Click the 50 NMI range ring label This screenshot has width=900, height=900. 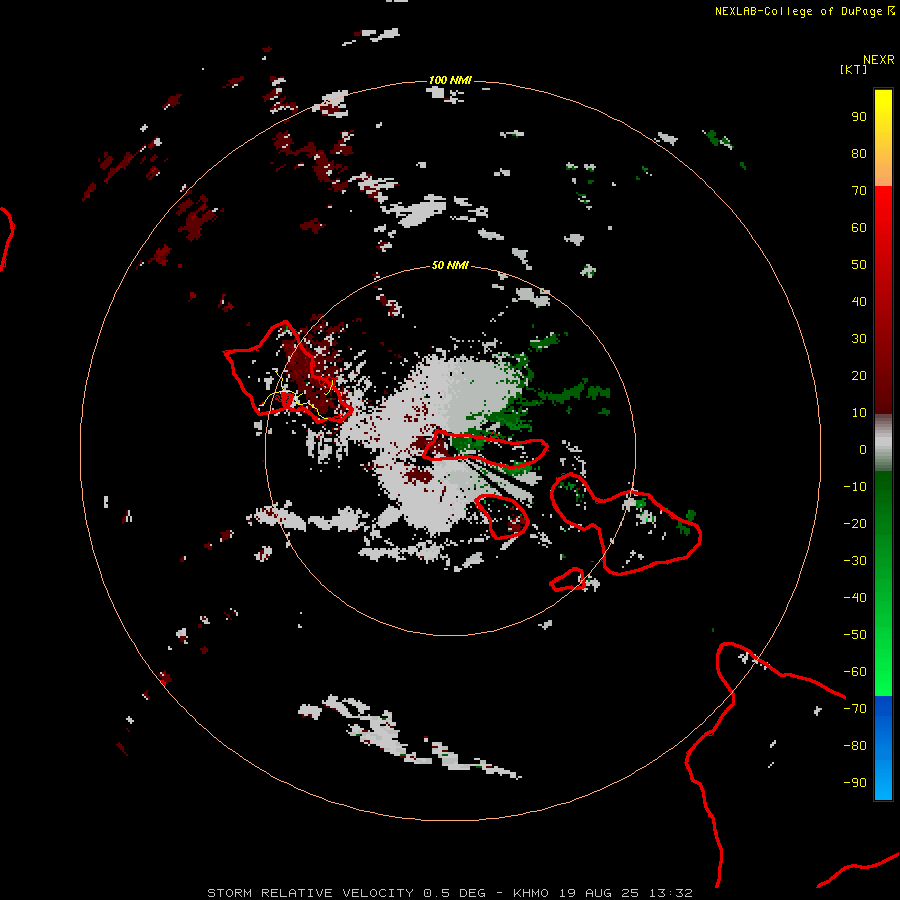(450, 265)
